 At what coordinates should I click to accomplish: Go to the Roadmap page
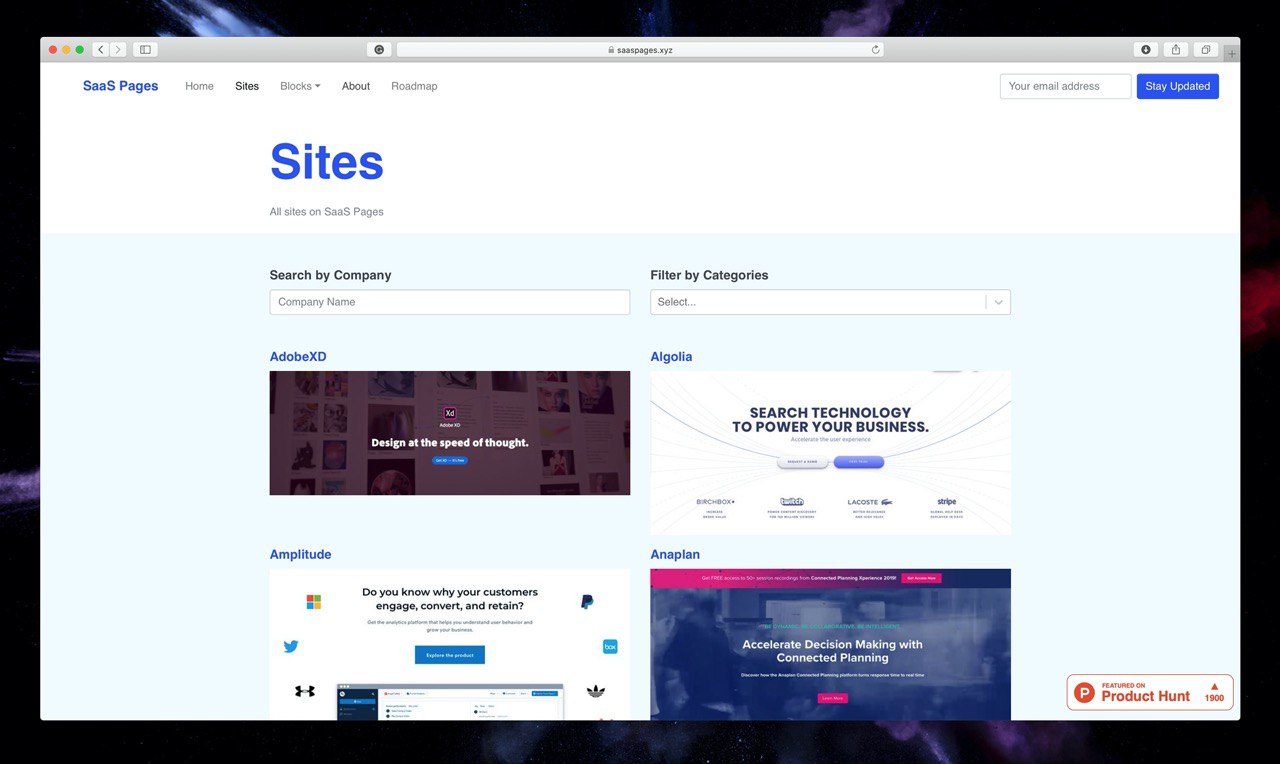pos(414,86)
